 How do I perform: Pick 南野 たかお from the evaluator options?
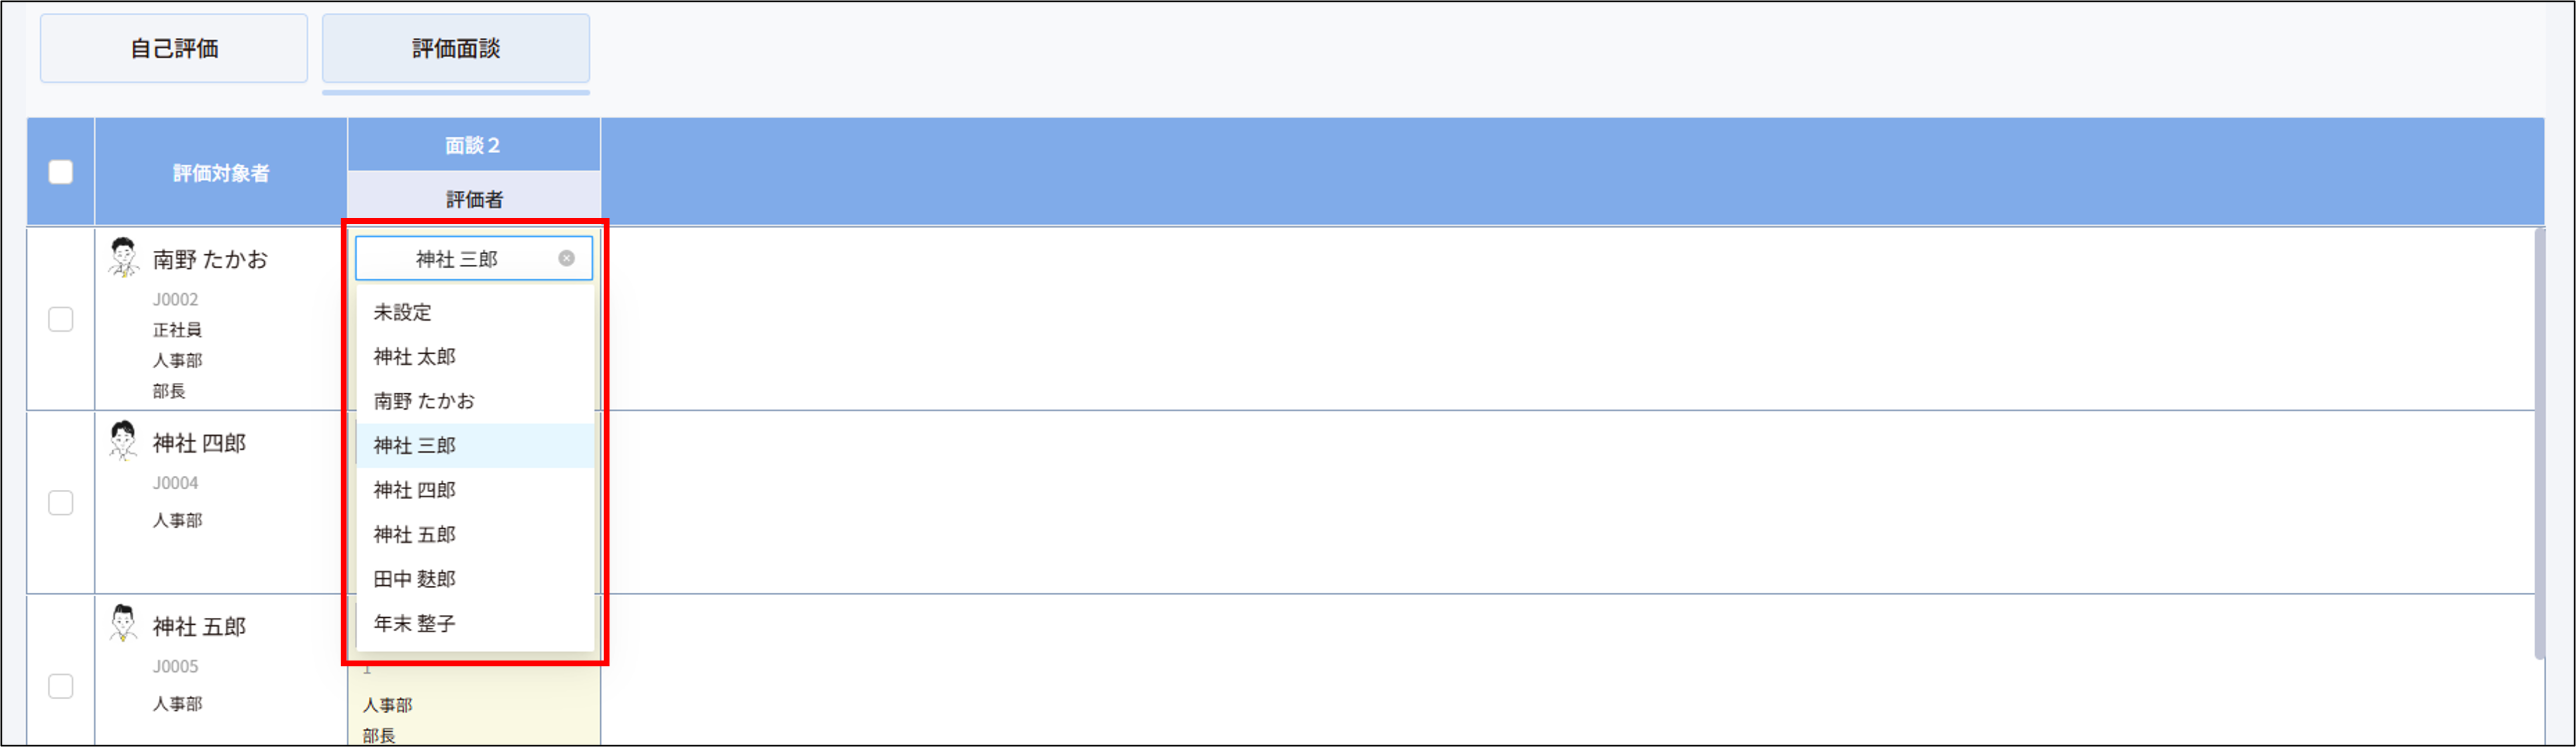click(x=424, y=401)
